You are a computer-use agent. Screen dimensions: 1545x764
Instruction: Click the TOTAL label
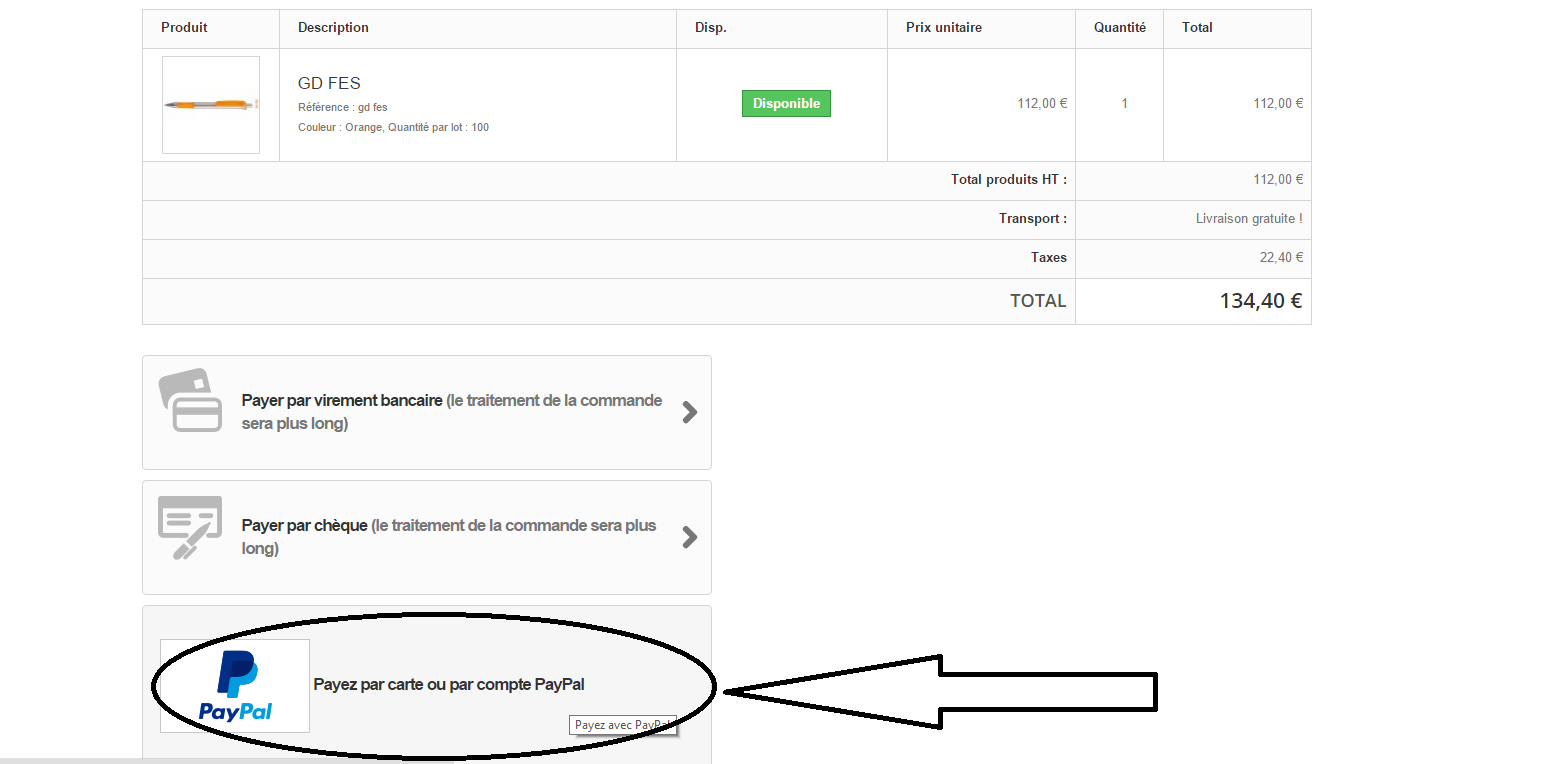[1038, 301]
